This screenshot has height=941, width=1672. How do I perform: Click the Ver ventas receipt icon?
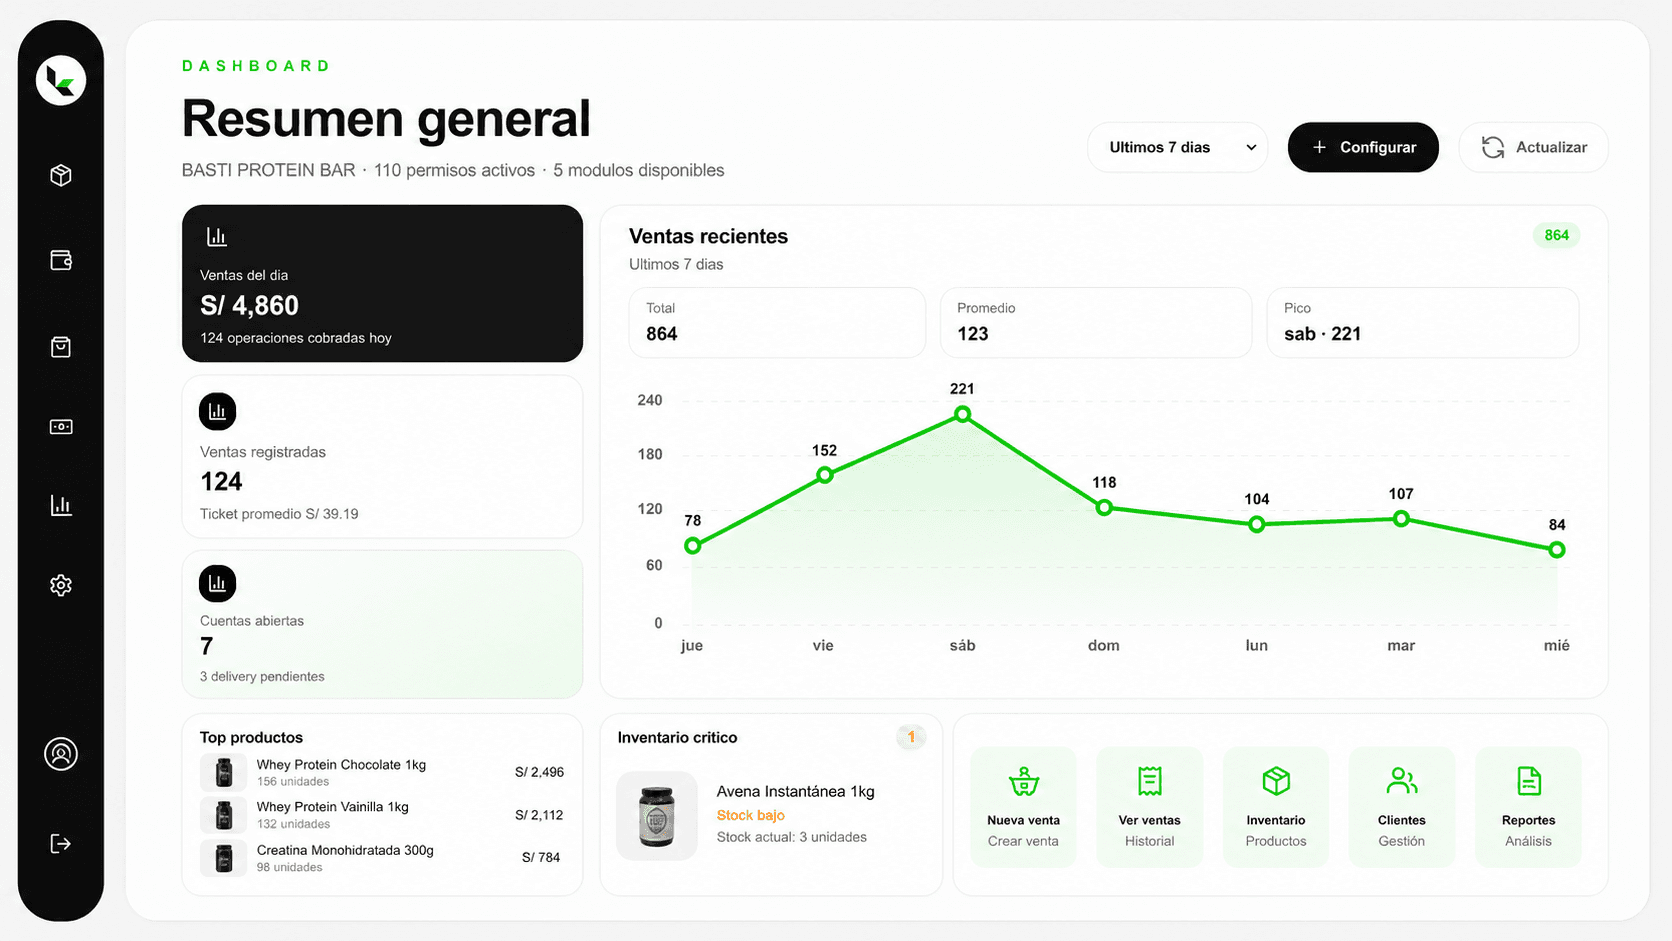[1150, 781]
